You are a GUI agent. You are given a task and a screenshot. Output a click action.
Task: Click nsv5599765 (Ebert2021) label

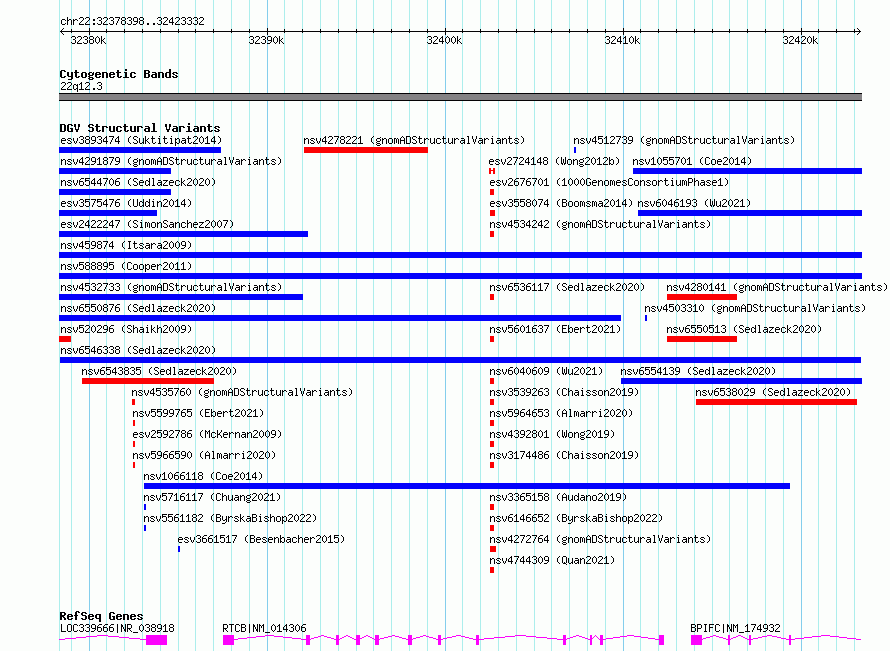[x=198, y=413]
